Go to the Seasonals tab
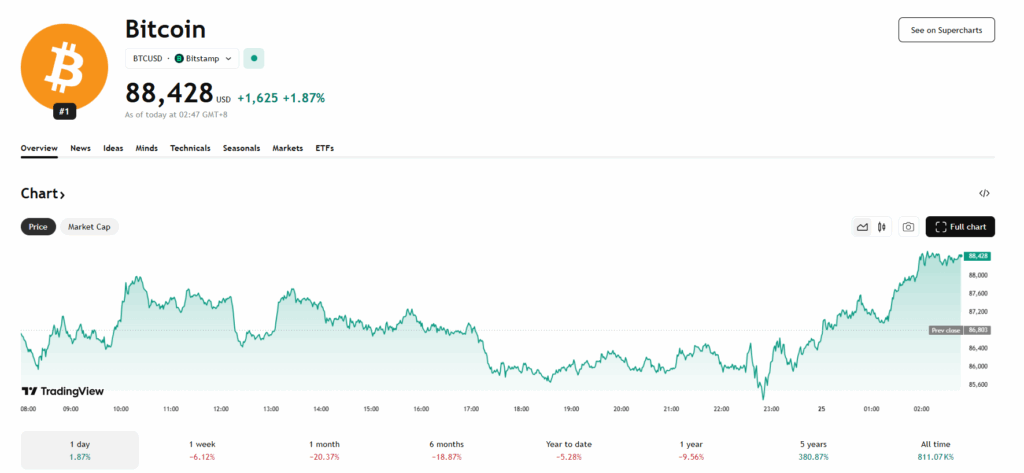This screenshot has width=1024, height=473. pyautogui.click(x=241, y=148)
